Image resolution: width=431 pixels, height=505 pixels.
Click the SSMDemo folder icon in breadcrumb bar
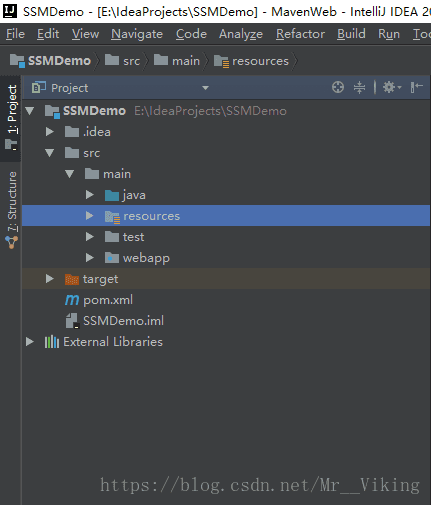point(17,61)
